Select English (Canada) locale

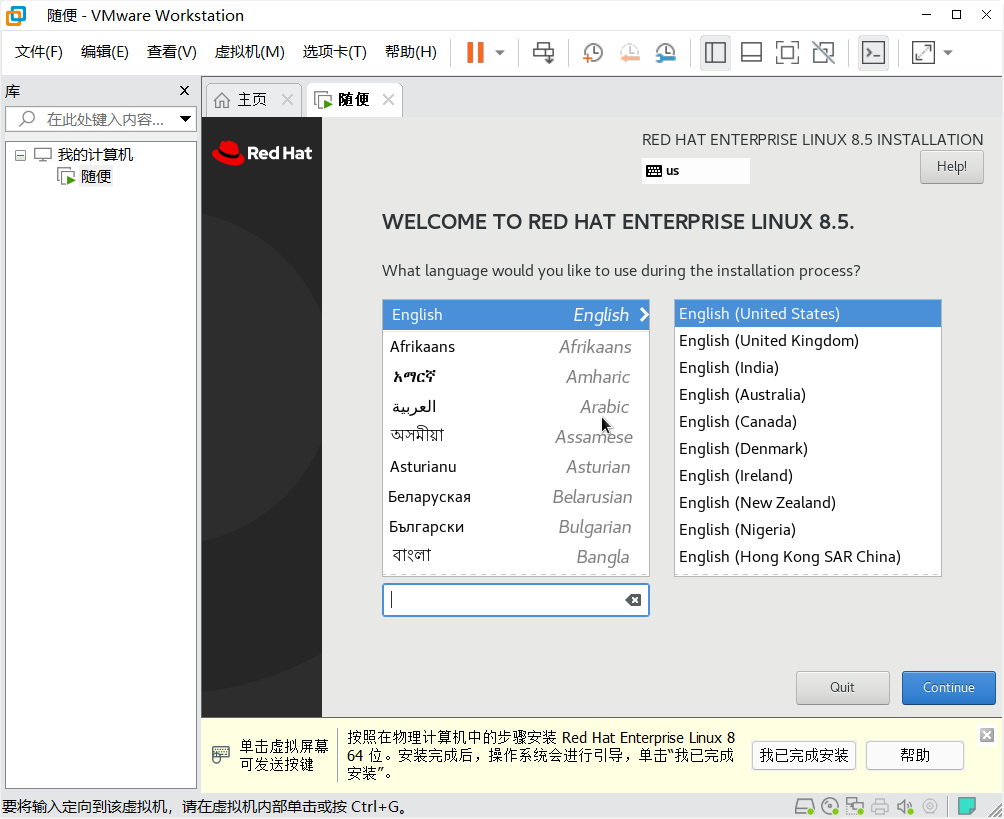[x=807, y=421]
